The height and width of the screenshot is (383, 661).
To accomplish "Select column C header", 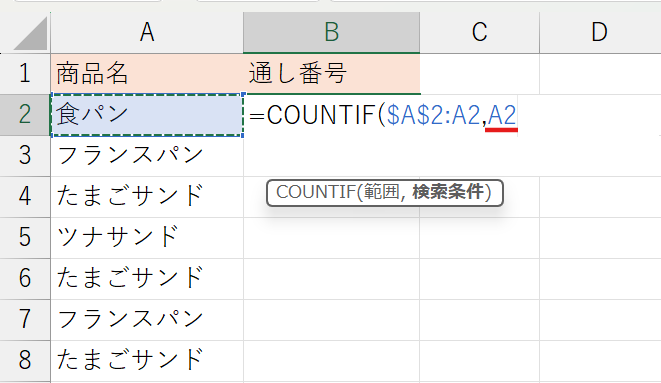I will coord(480,32).
